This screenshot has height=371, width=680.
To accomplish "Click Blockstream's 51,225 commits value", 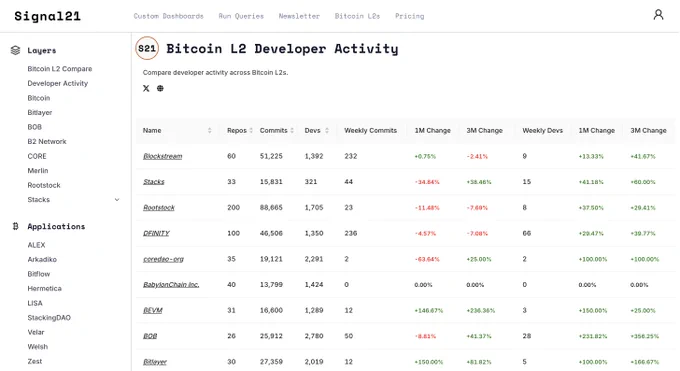I will 271,156.
